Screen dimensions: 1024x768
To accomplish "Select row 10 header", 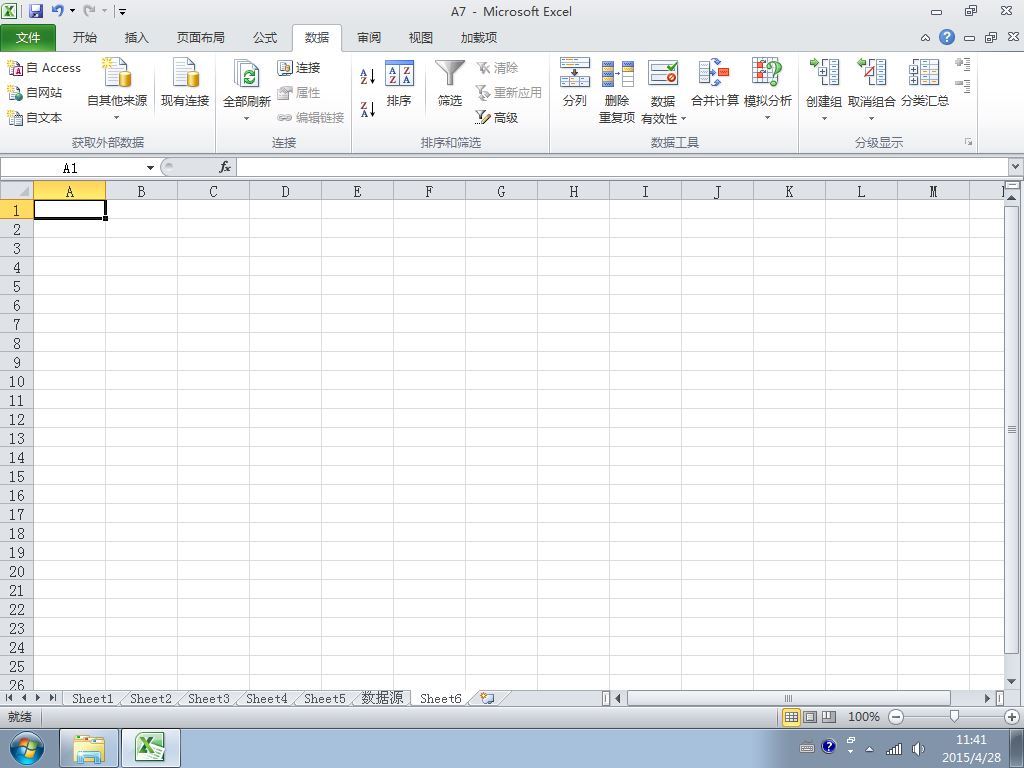I will 17,381.
